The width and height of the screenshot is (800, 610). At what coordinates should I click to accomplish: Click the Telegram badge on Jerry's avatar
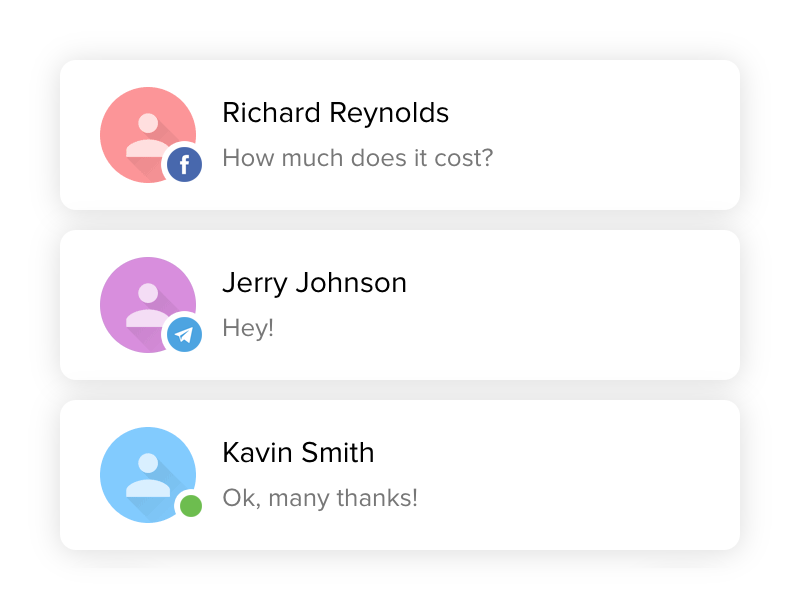(185, 335)
